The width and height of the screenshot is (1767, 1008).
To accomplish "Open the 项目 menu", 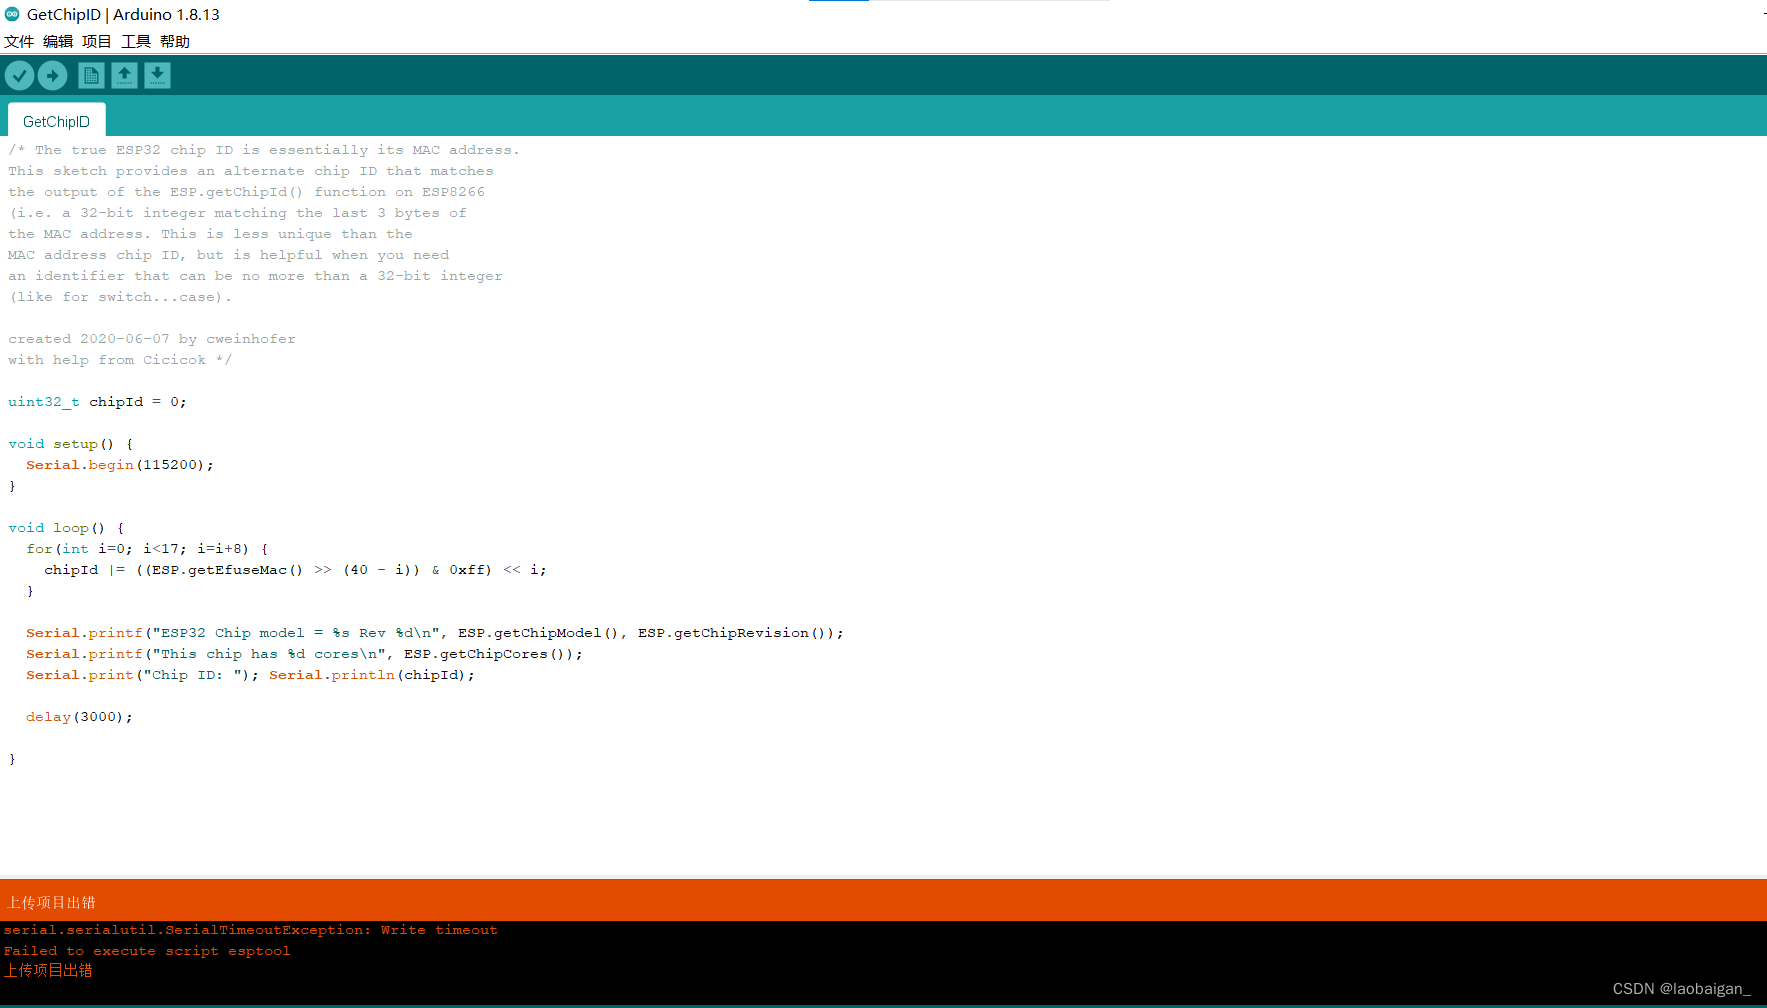I will click(96, 41).
